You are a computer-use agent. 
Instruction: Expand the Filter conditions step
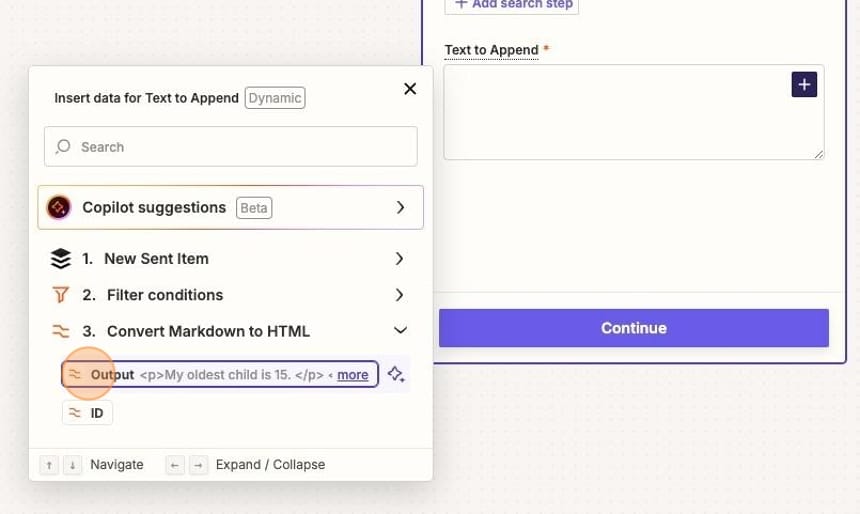pos(399,295)
